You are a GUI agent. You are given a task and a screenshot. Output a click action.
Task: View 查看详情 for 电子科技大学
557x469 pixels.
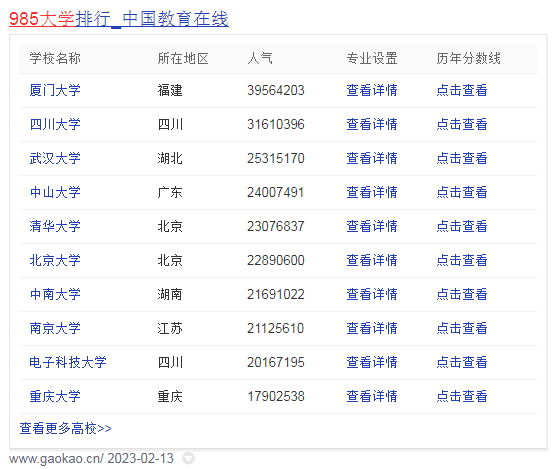coord(372,362)
